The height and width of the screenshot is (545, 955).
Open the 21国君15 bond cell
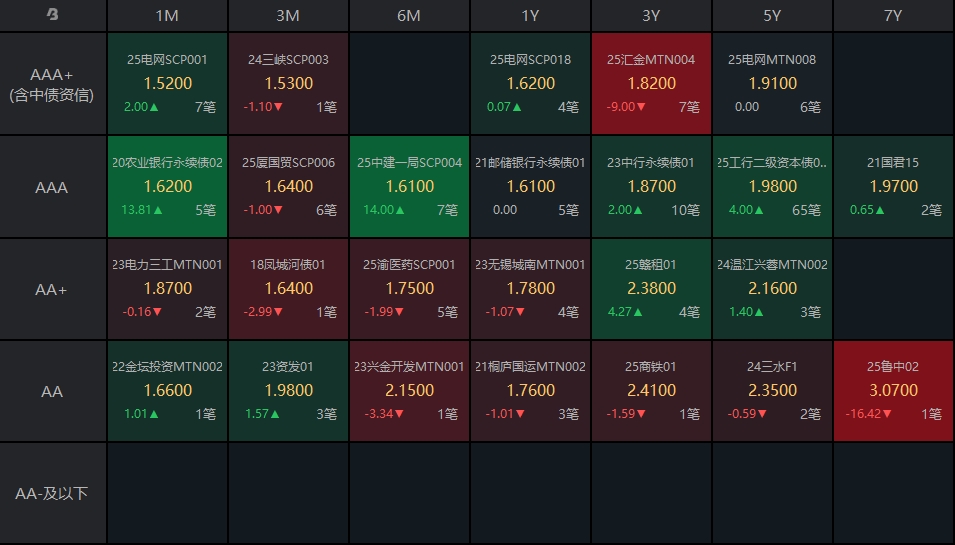pos(893,186)
